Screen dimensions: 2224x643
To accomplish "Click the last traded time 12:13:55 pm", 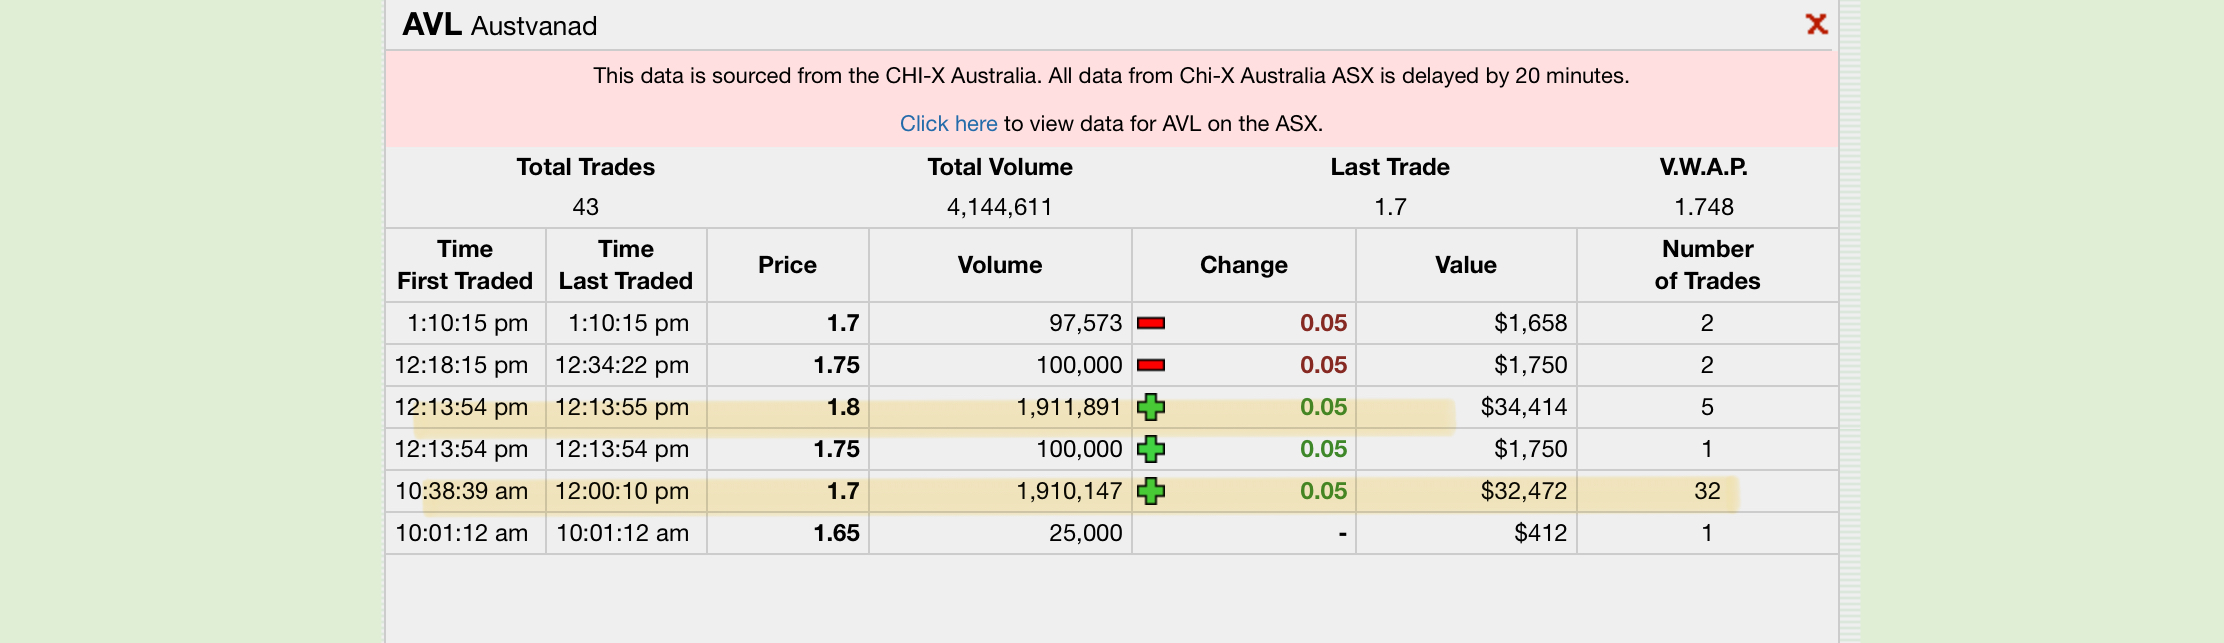I will [622, 407].
